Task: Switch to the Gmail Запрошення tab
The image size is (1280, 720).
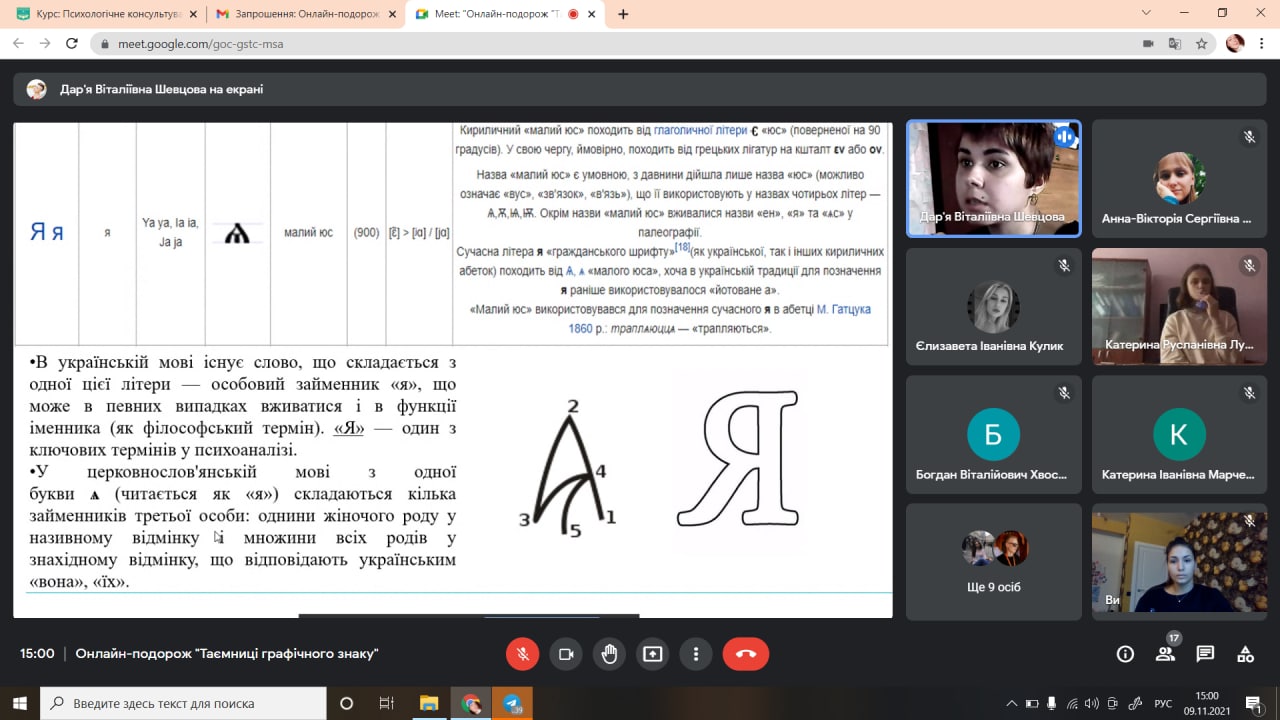Action: (x=300, y=14)
